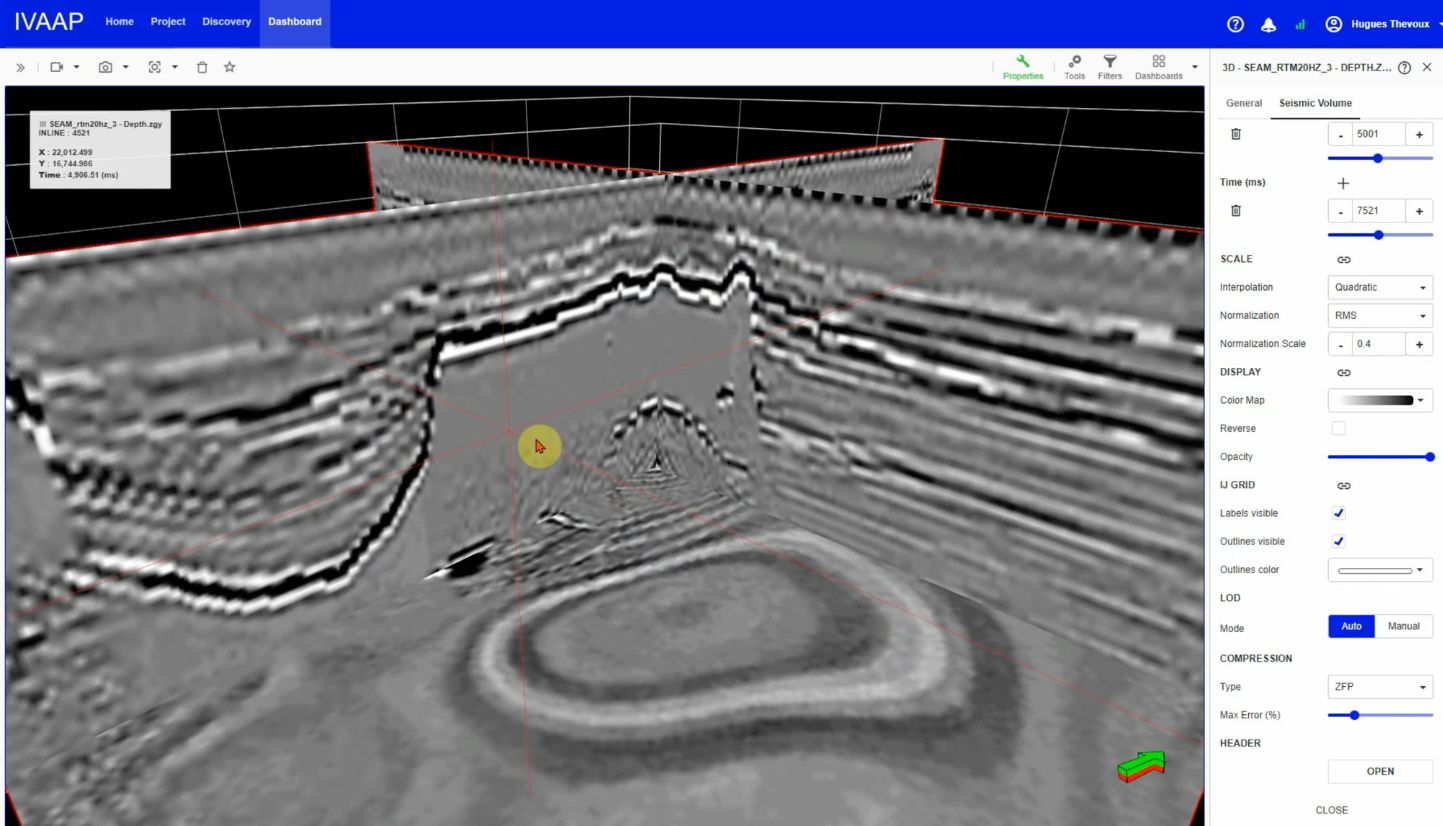1443x826 pixels.
Task: Adjust the slider under 5001
Action: pos(1380,158)
